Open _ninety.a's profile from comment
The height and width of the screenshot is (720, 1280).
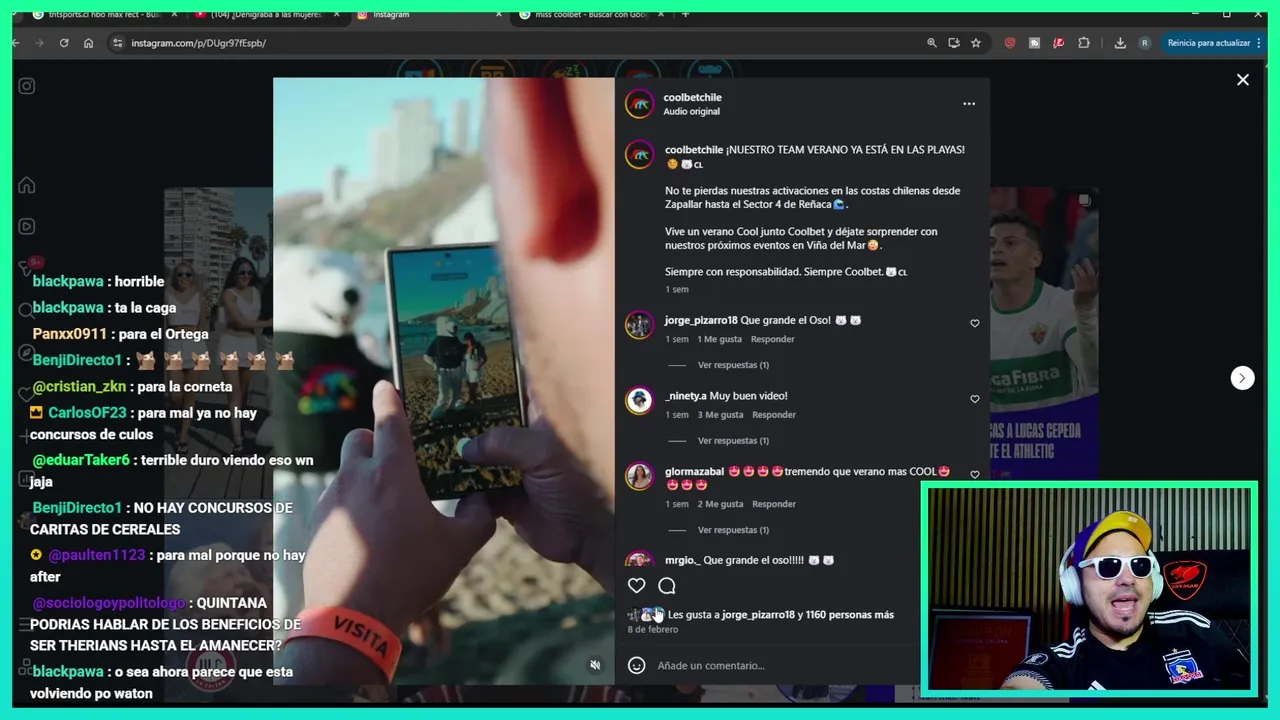click(x=686, y=396)
